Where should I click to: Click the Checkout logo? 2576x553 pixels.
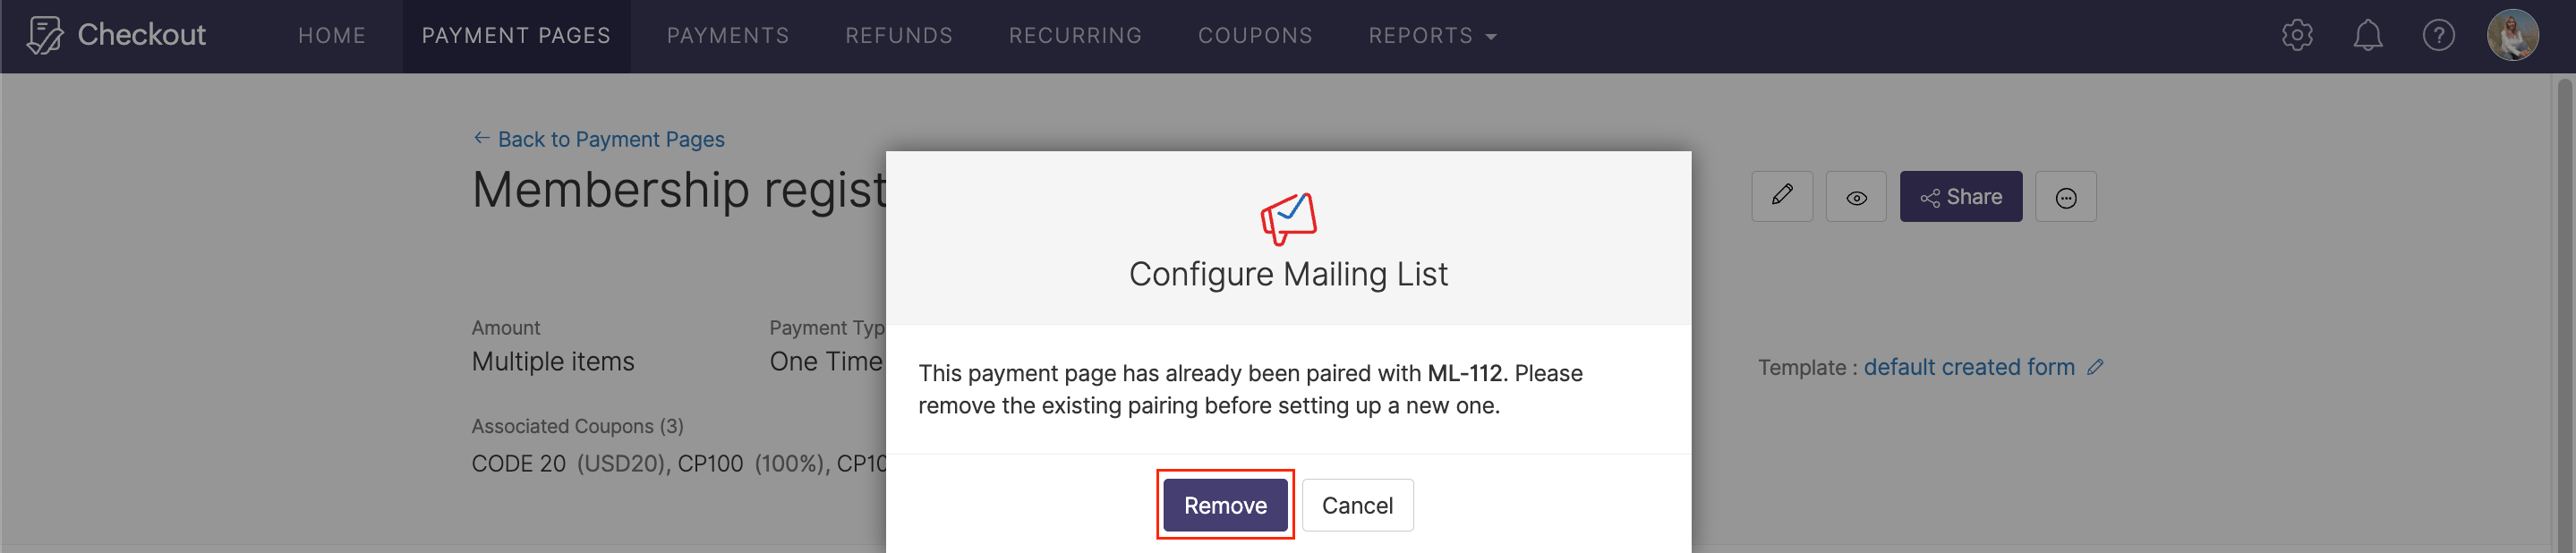click(x=115, y=34)
